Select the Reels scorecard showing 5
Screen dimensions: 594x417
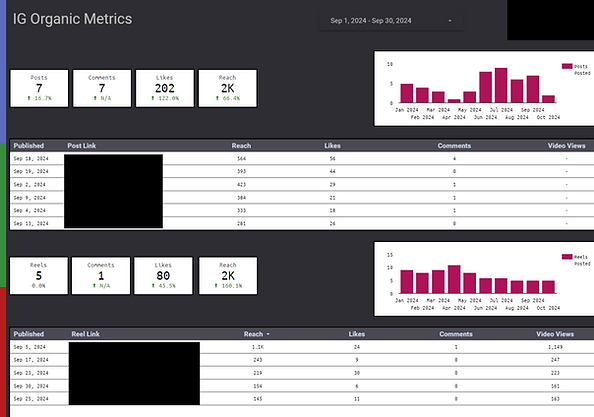coord(39,276)
